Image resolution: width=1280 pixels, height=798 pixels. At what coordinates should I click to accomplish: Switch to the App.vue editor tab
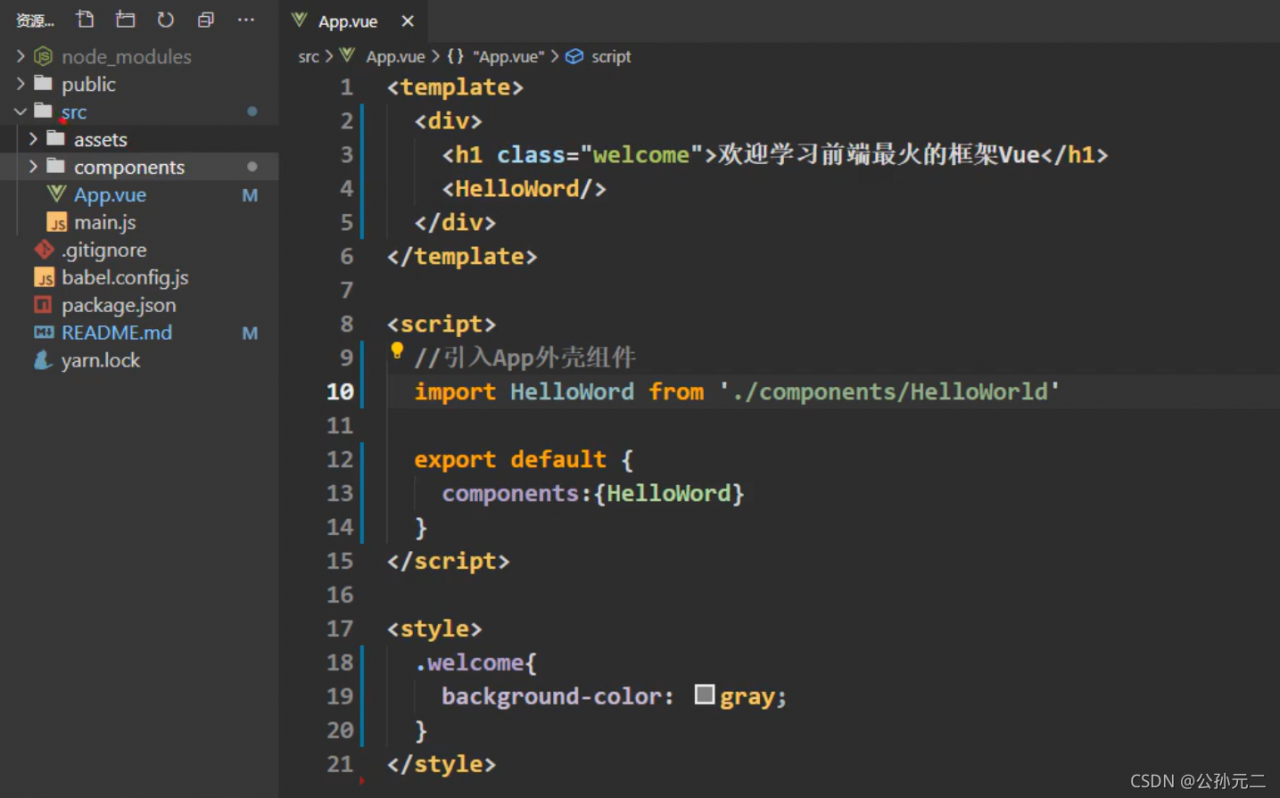pyautogui.click(x=346, y=21)
